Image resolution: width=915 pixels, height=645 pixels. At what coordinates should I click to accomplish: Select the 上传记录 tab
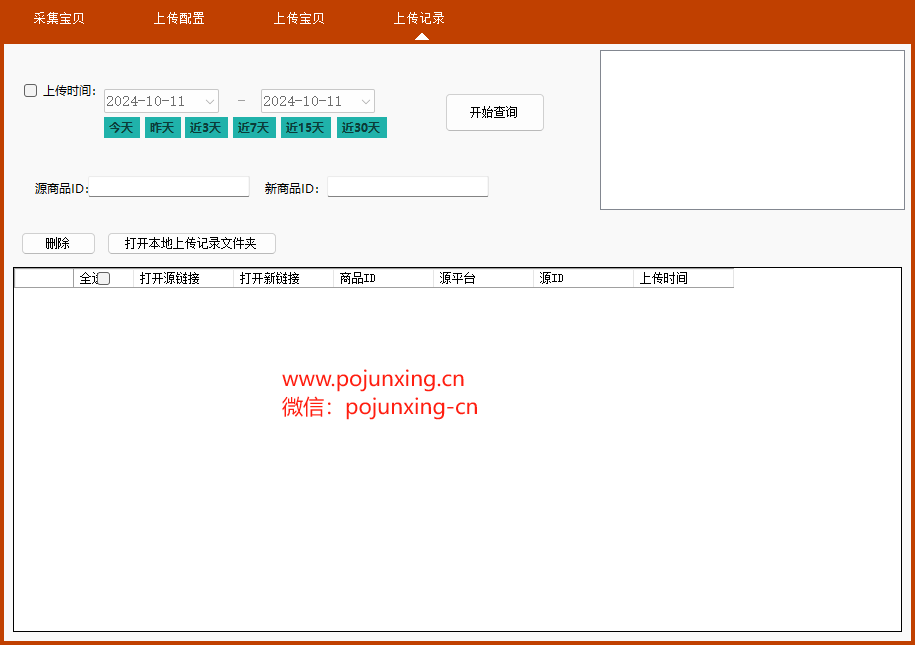[419, 19]
